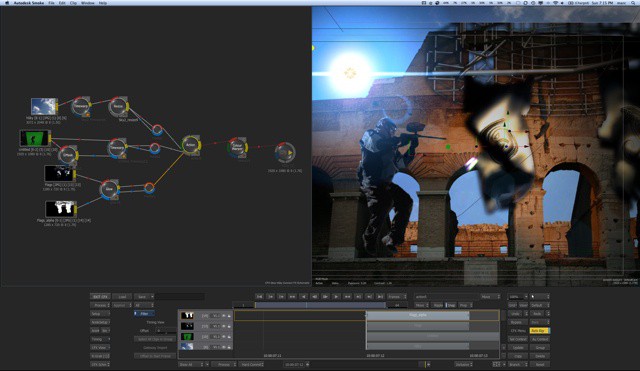Toggle visibility of the greenscreen track
The image size is (640, 371).
(x=224, y=337)
